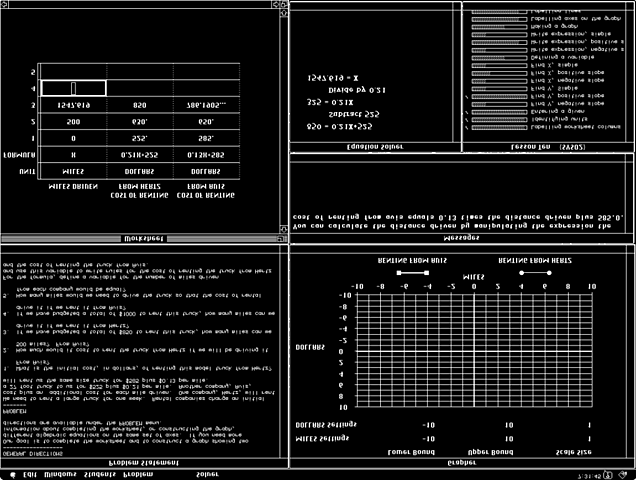Select the MILES unit cell
636x480 pixels.
click(73, 172)
